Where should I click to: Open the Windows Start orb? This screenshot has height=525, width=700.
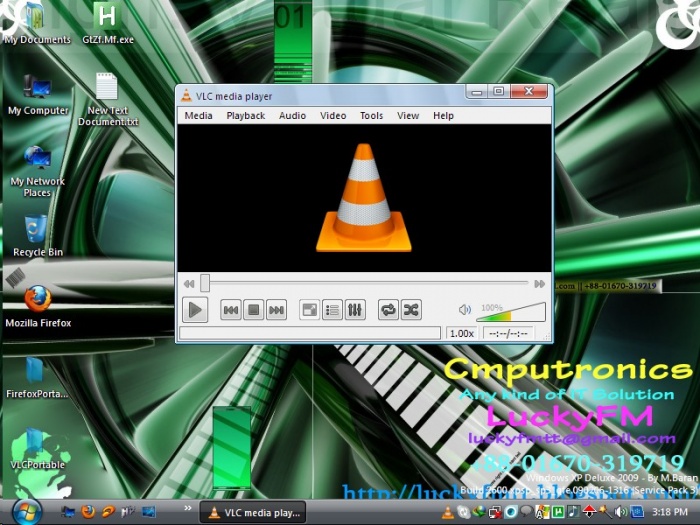coord(26,512)
